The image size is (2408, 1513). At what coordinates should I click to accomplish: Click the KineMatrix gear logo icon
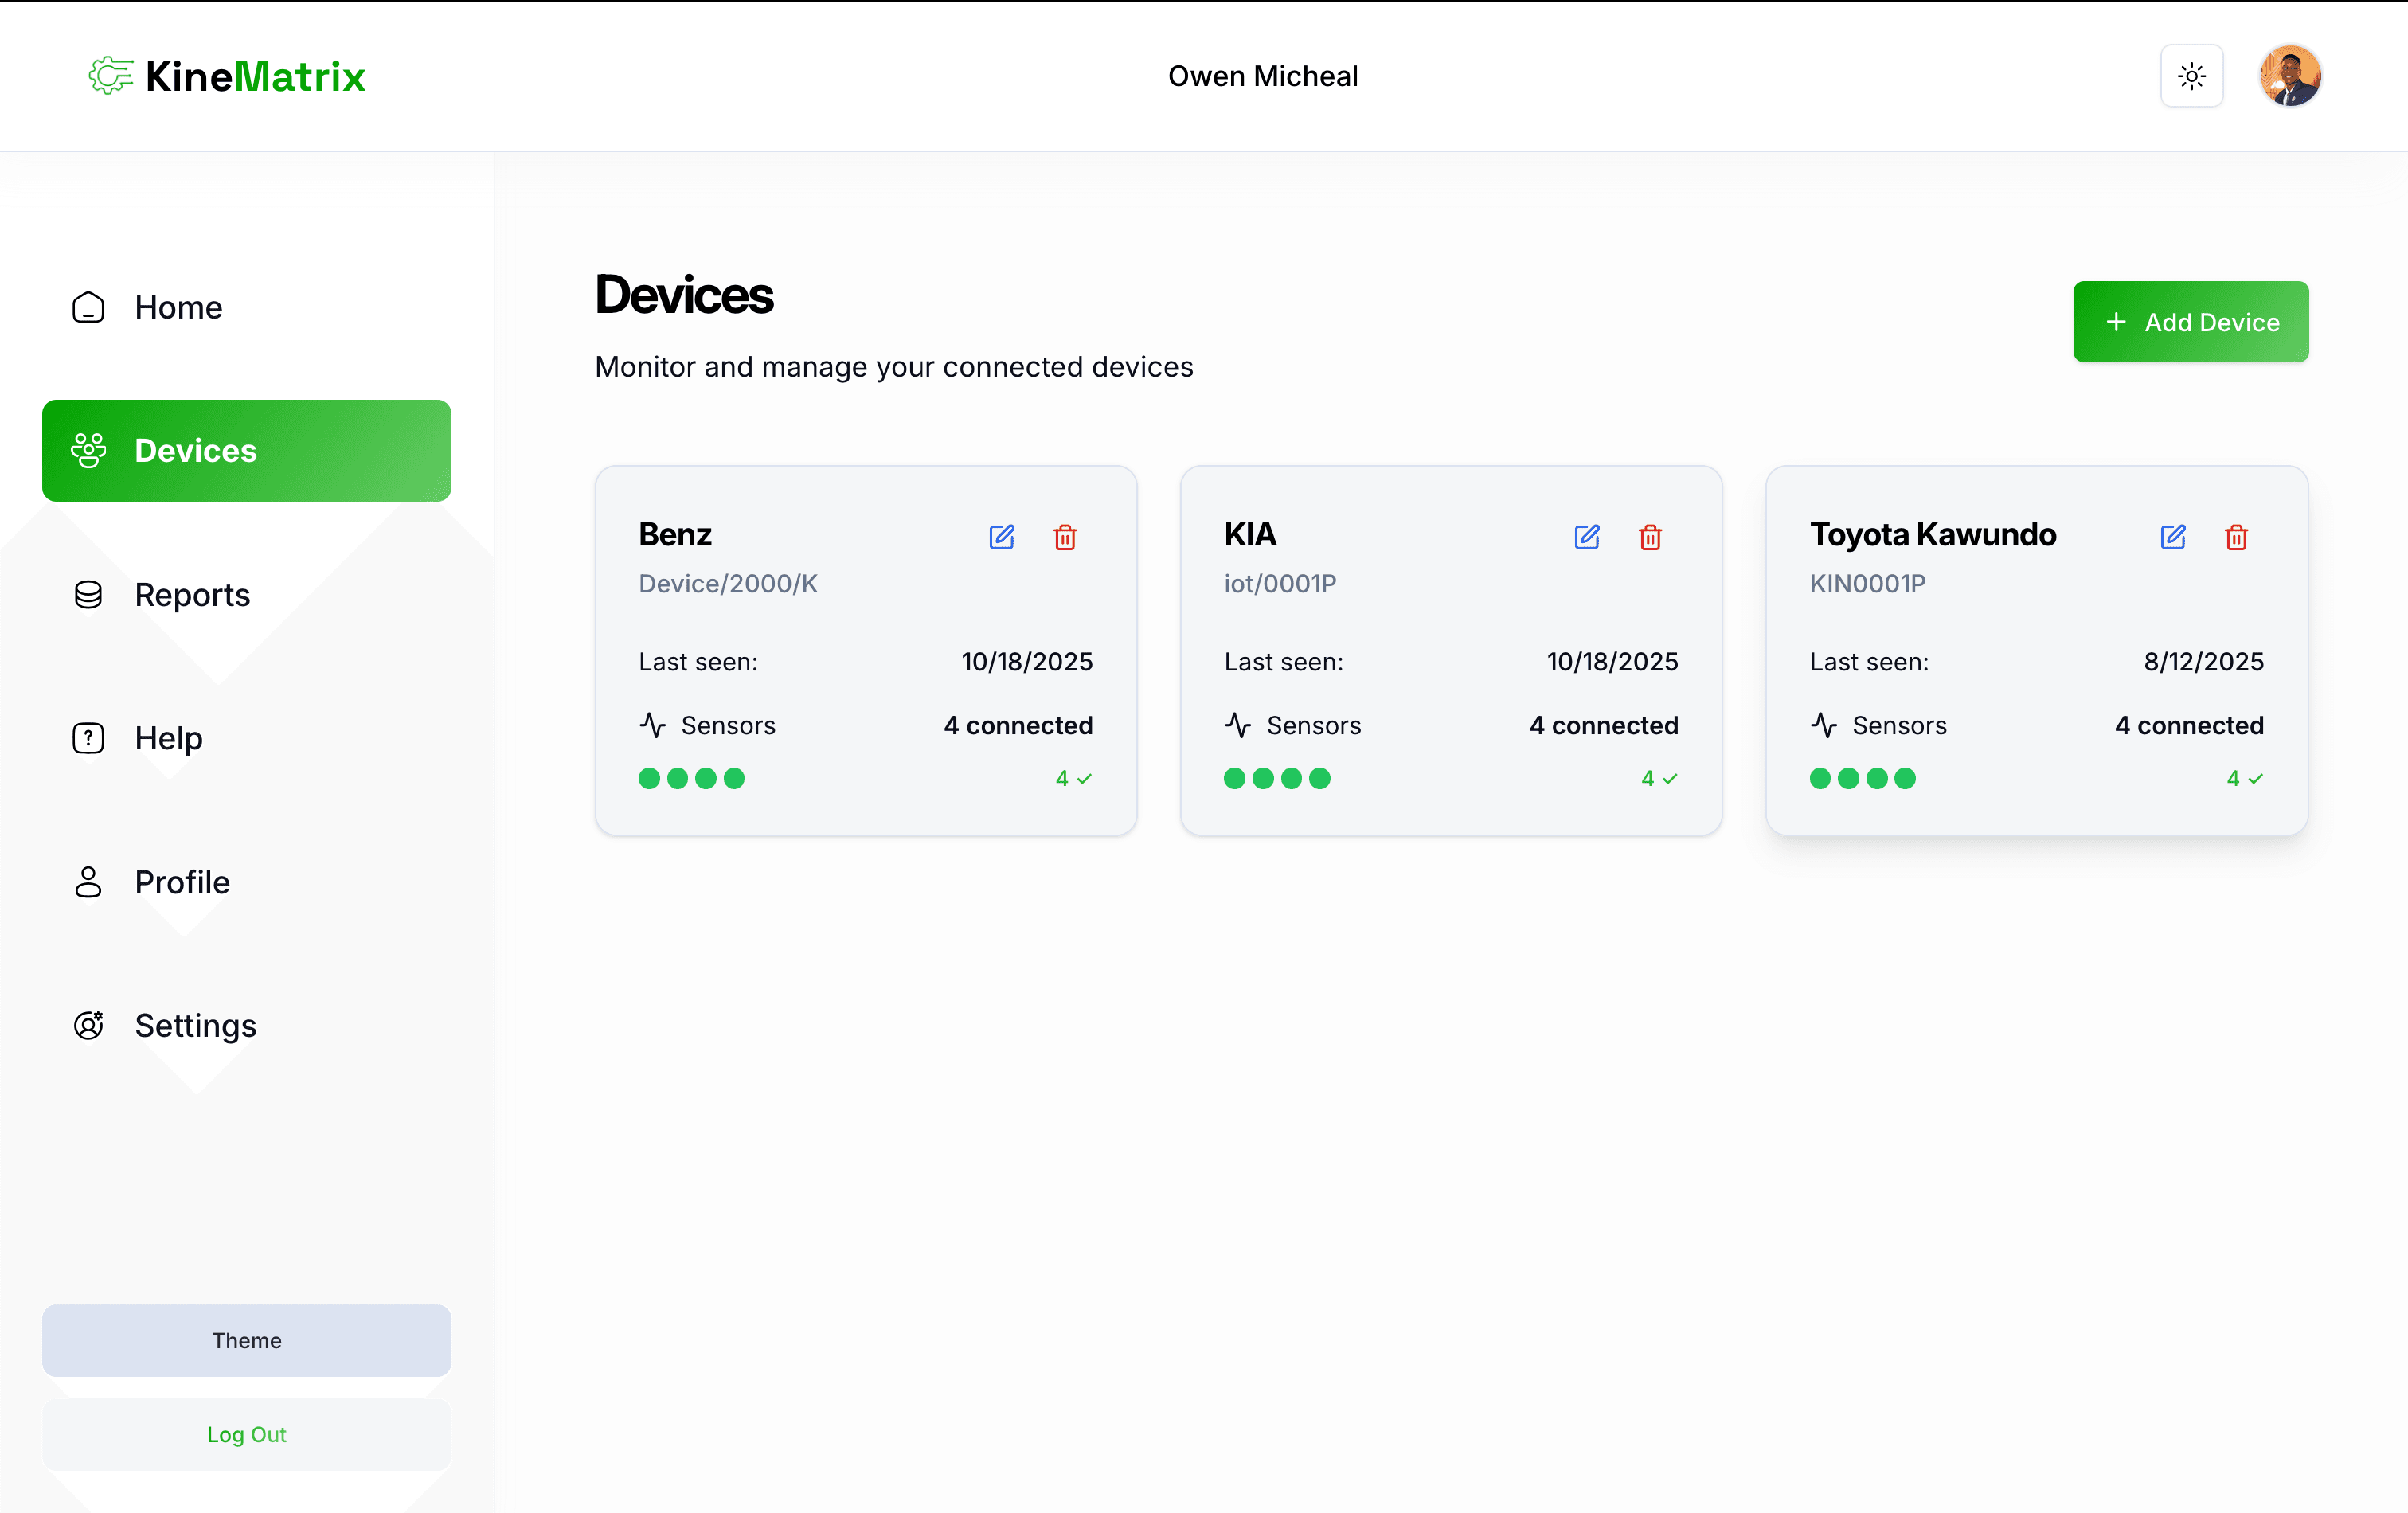tap(111, 76)
